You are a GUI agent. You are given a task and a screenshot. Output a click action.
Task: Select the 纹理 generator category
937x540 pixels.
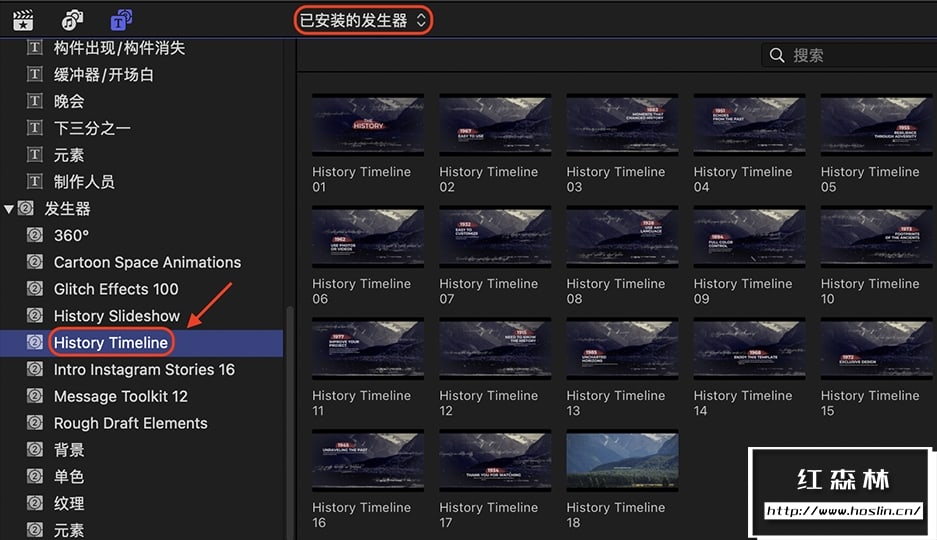coord(69,504)
